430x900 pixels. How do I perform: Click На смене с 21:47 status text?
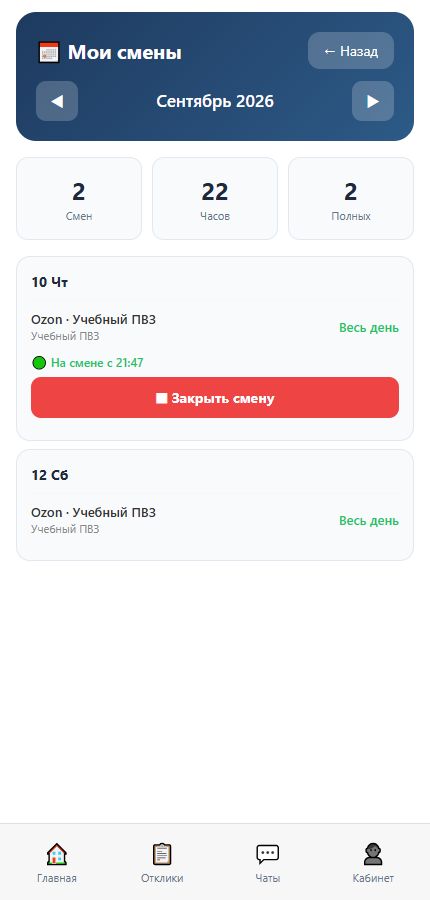tap(97, 363)
